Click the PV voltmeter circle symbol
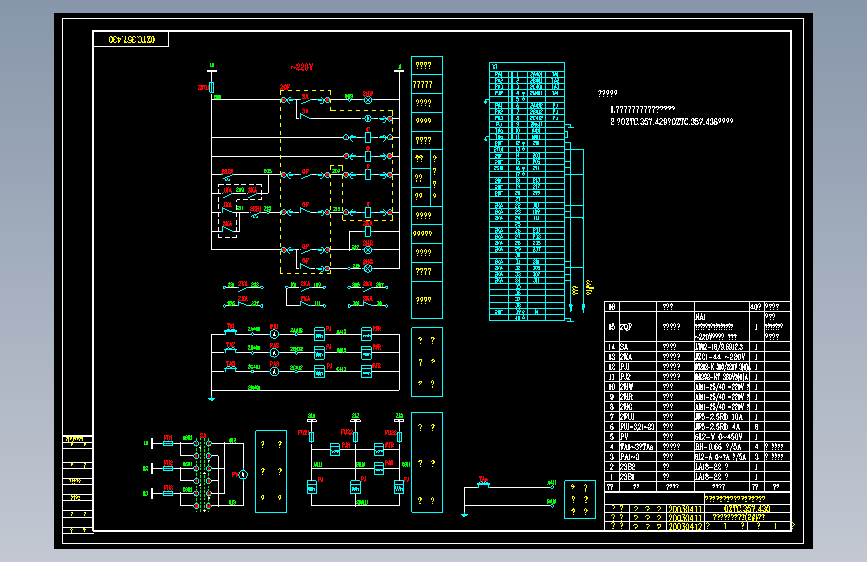This screenshot has width=867, height=562. (243, 475)
